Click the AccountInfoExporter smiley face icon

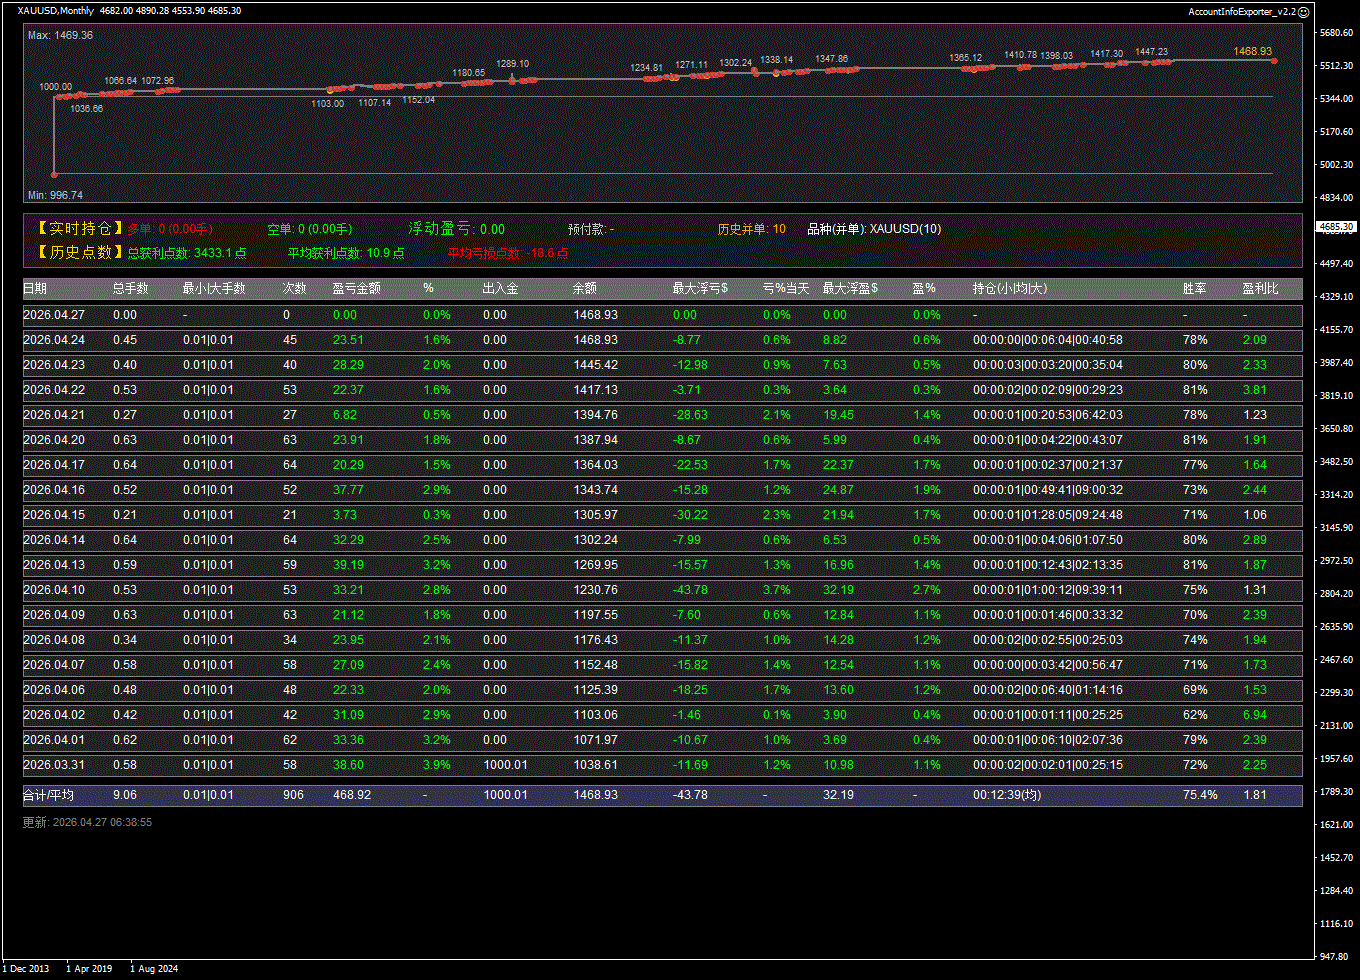[1303, 11]
